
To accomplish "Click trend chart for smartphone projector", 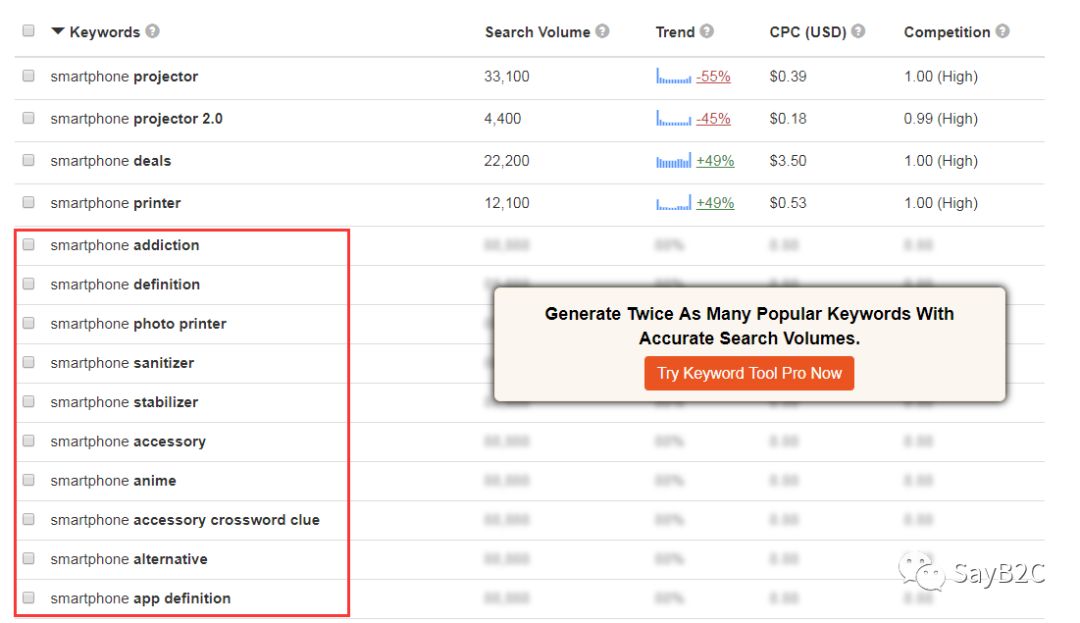I will [x=673, y=77].
